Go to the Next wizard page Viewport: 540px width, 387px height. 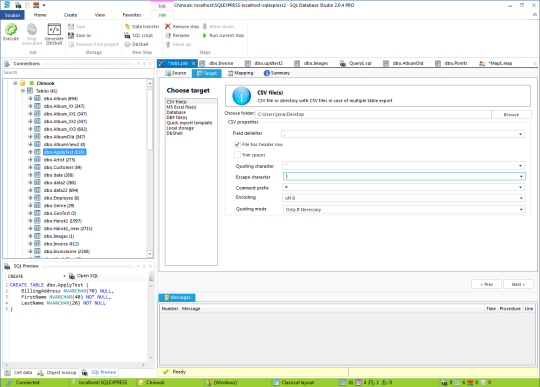point(518,284)
